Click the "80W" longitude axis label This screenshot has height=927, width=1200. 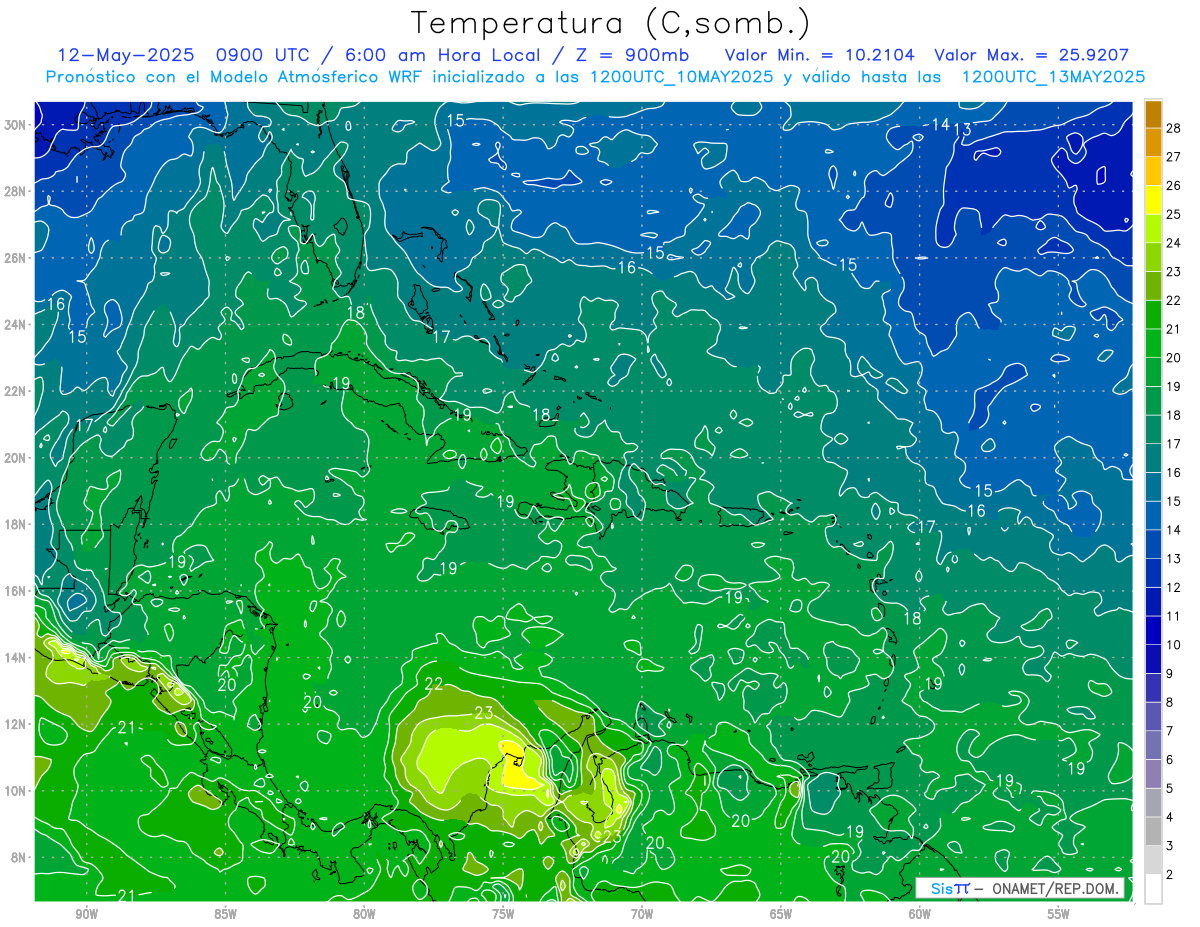pos(364,914)
